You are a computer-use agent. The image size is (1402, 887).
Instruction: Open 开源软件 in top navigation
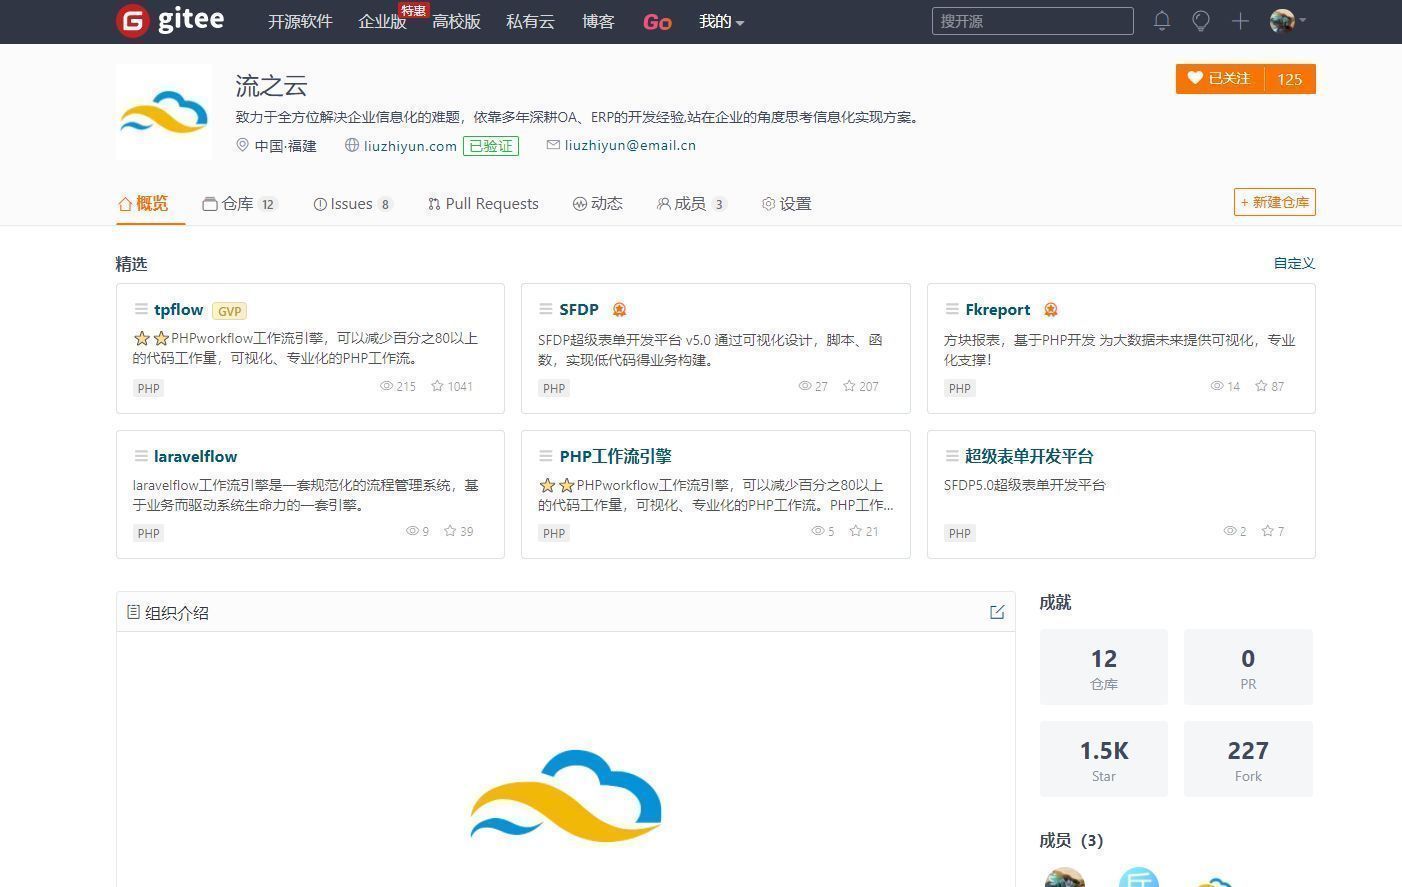pos(300,21)
